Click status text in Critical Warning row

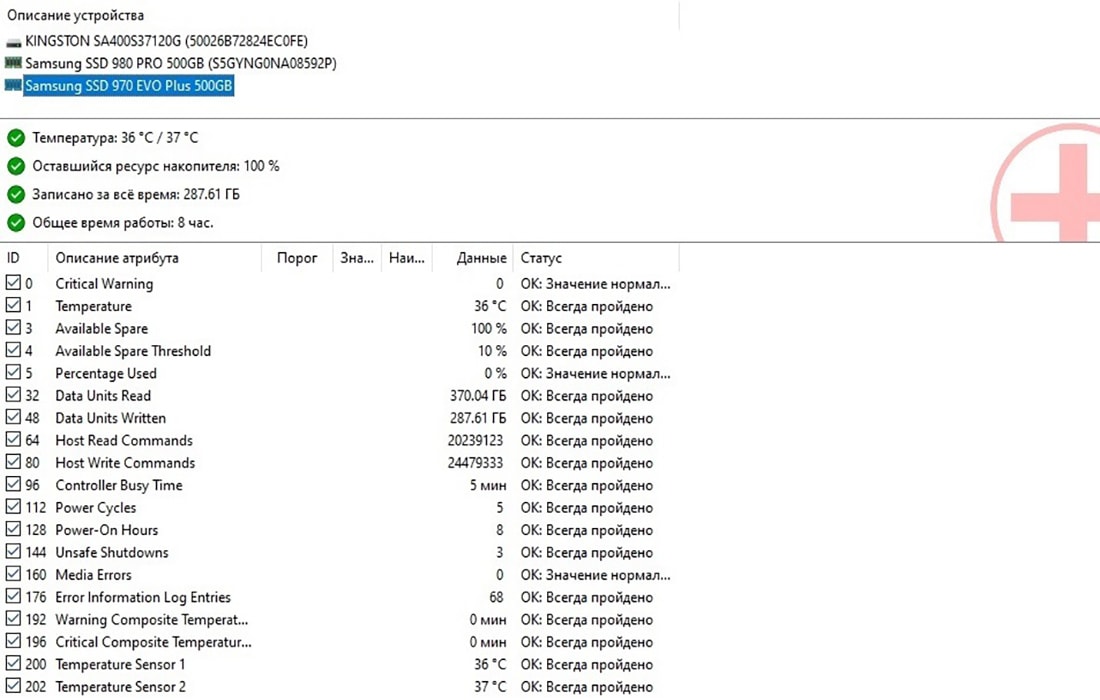596,284
